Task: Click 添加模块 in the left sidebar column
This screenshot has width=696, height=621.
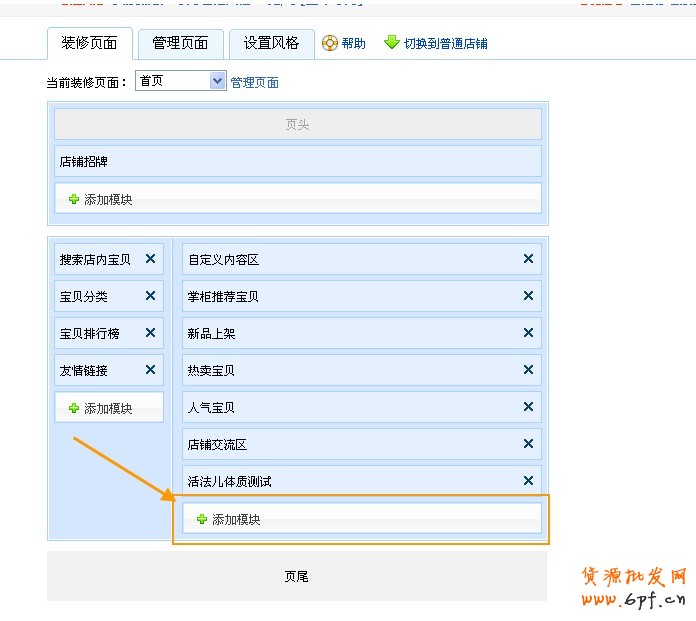Action: pyautogui.click(x=100, y=408)
